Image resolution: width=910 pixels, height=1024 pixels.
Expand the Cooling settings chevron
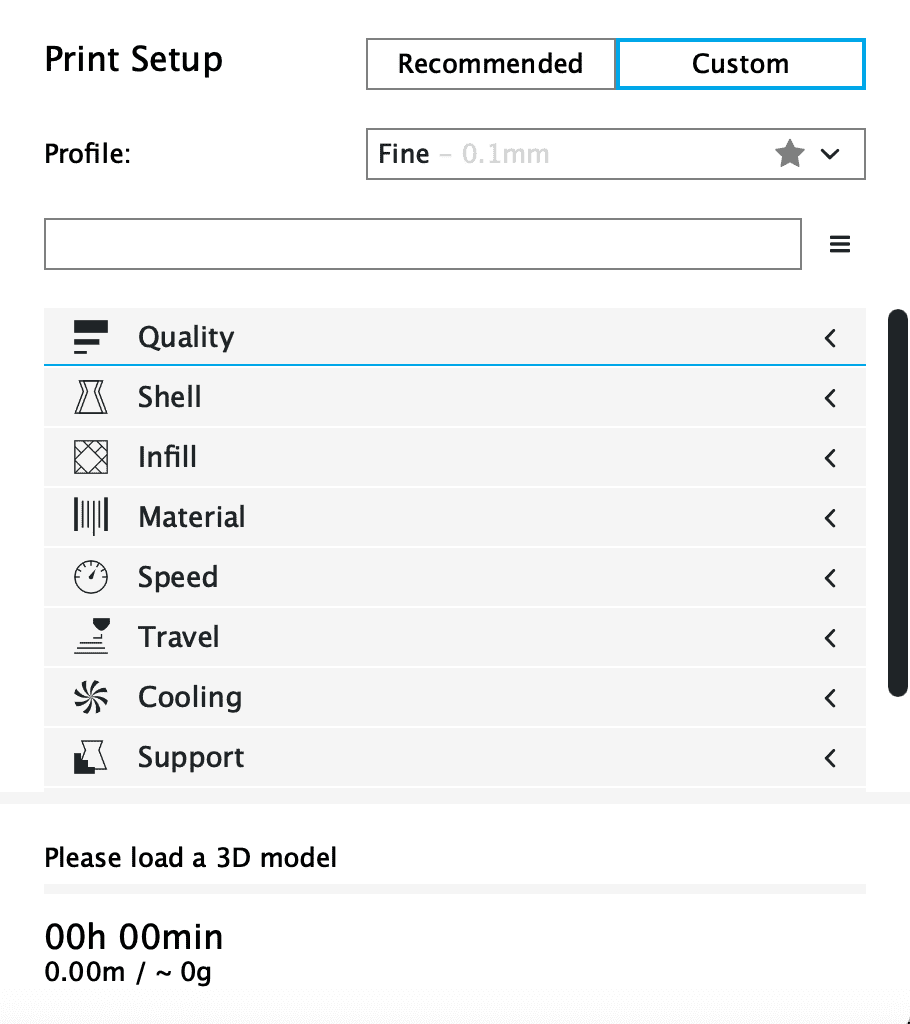[830, 698]
